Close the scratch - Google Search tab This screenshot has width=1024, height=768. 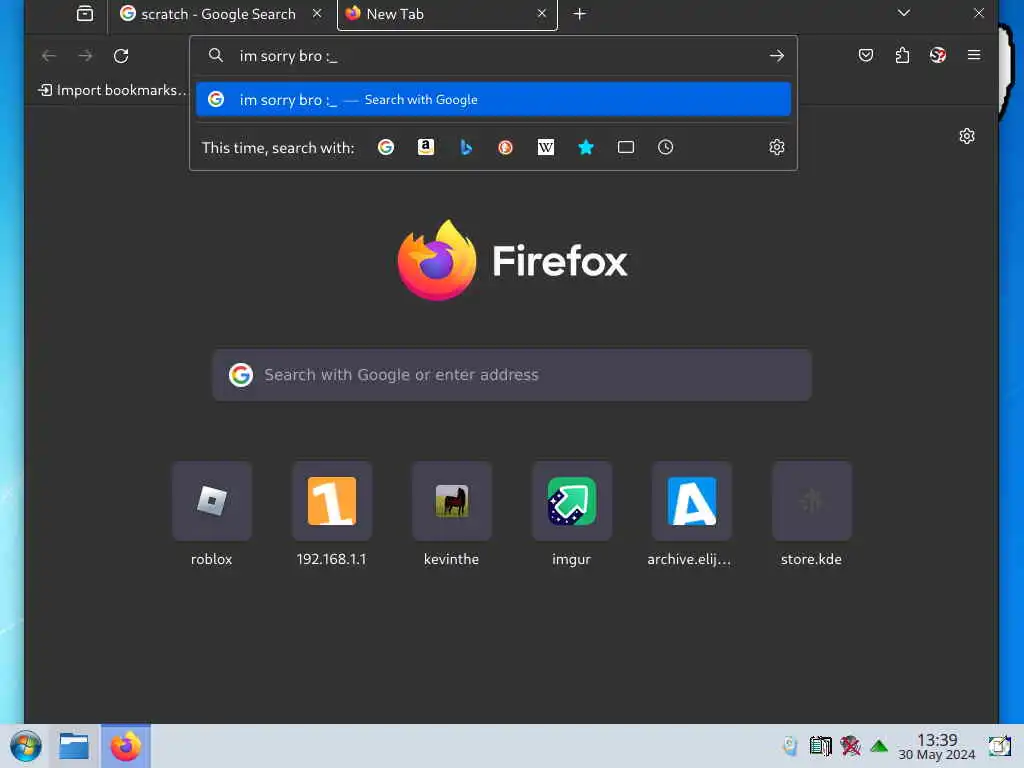317,14
